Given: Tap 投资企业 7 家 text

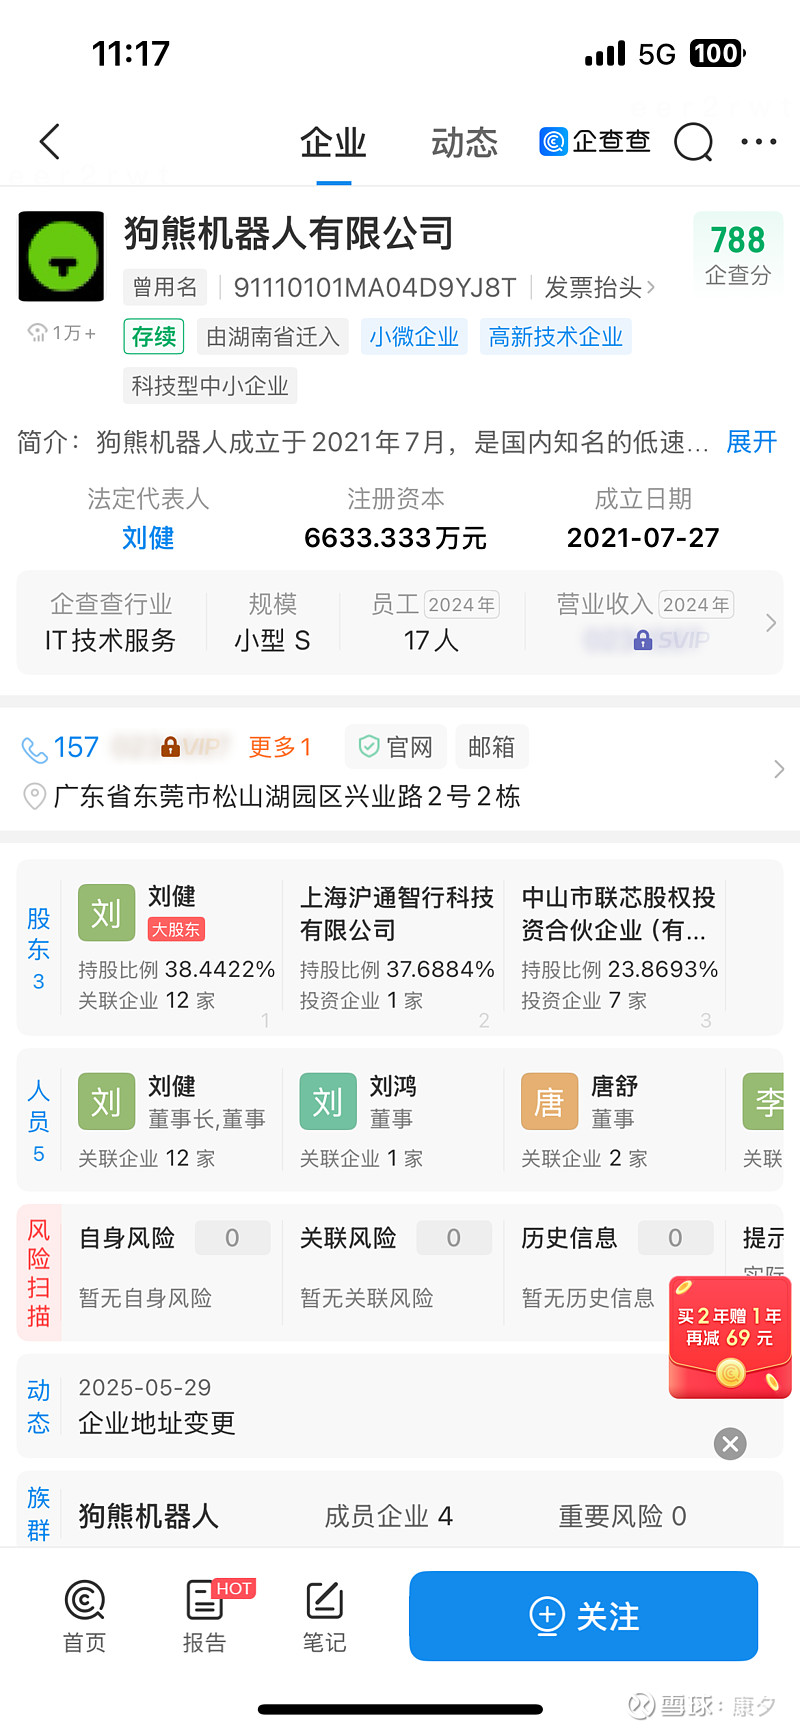Looking at the screenshot, I should (584, 1001).
